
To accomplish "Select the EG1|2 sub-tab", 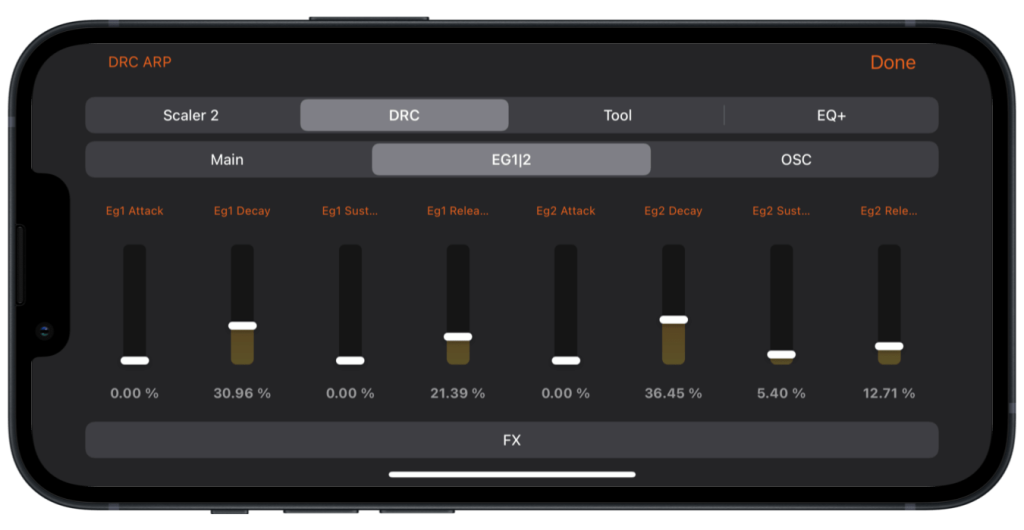I will click(x=511, y=159).
